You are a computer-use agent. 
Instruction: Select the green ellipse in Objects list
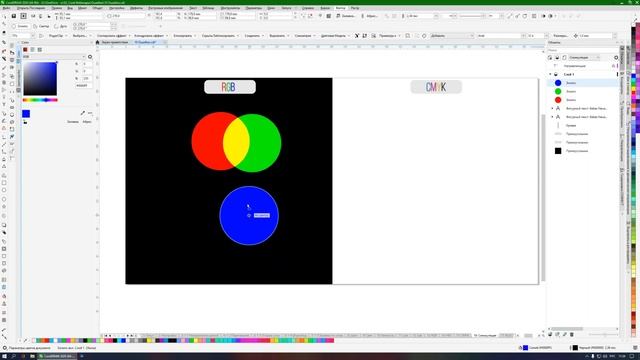[x=583, y=91]
